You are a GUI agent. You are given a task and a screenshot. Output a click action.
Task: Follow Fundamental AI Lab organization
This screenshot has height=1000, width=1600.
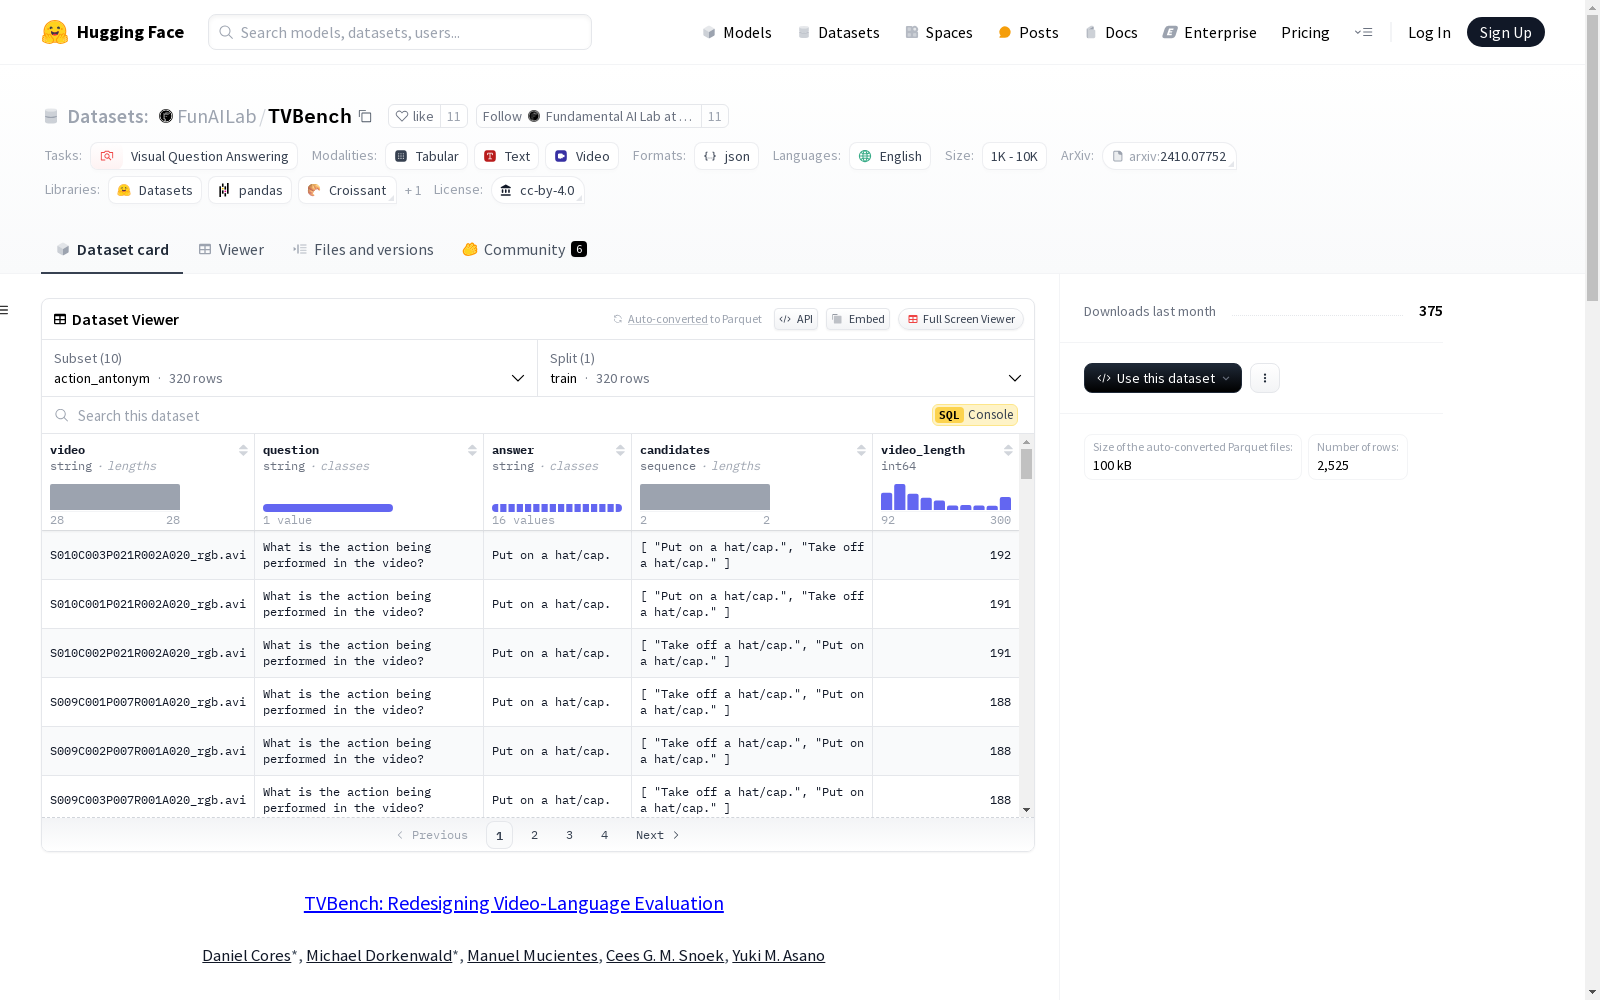click(589, 117)
